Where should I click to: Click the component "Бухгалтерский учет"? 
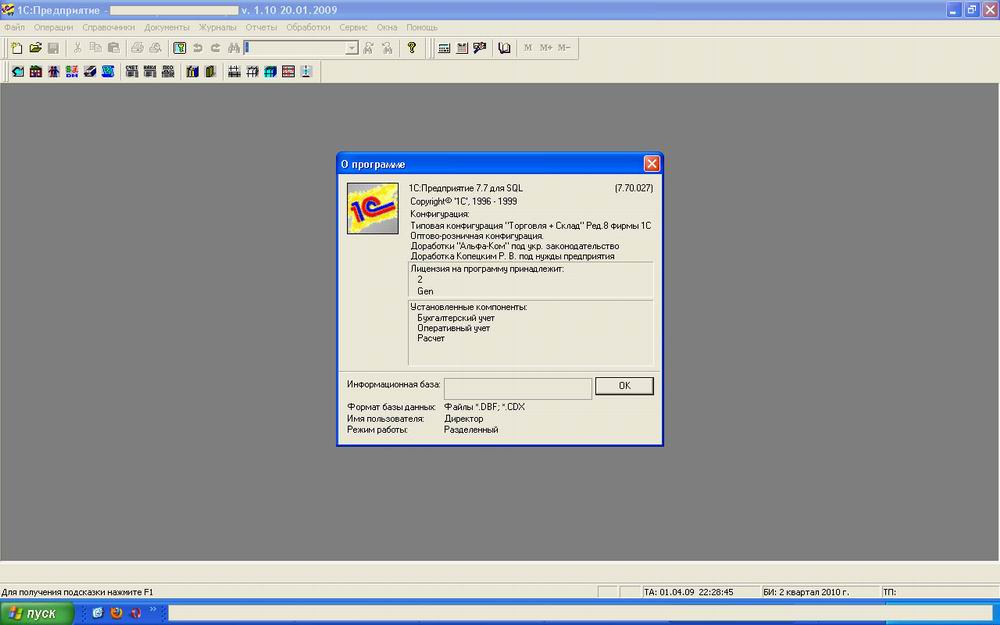[x=456, y=318]
